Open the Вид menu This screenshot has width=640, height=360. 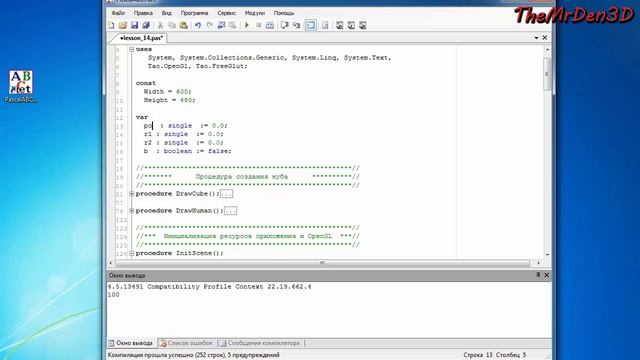pos(167,13)
